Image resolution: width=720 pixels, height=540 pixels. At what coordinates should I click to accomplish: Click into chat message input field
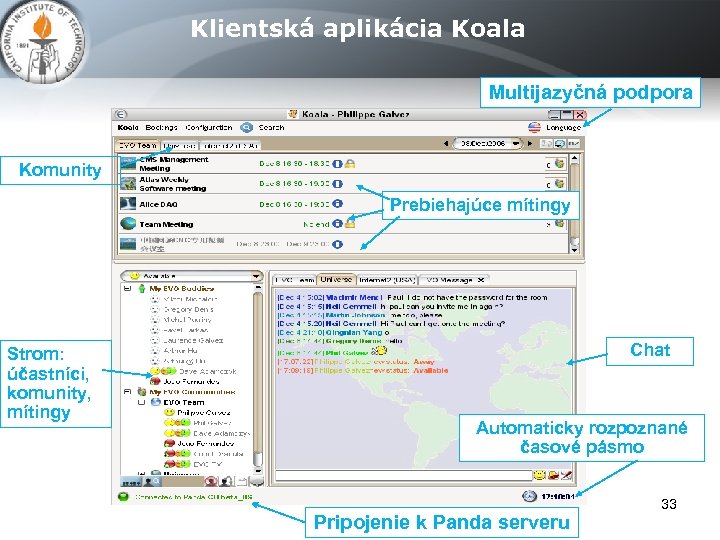(403, 475)
